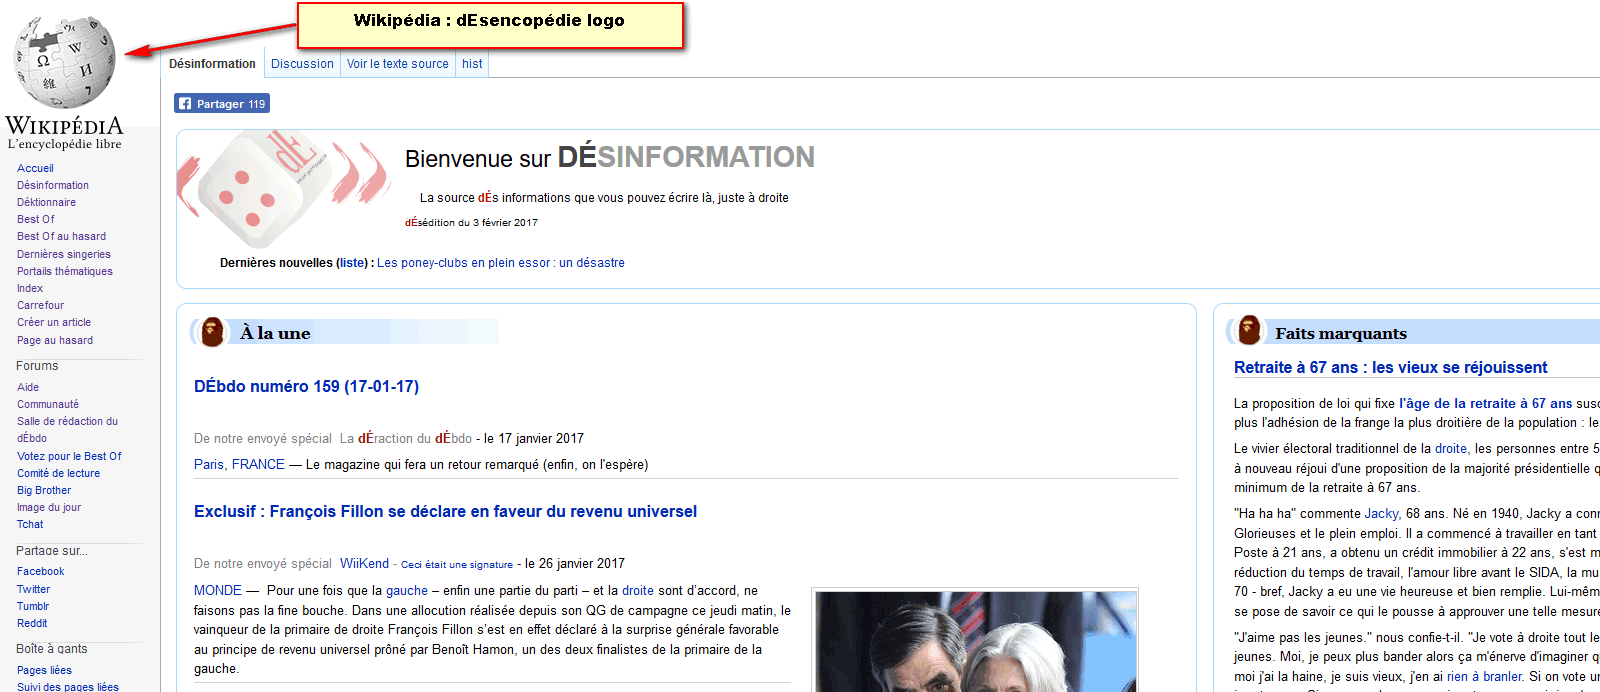
Task: Click the dÉsencyclopédie dice logo
Action: click(284, 188)
